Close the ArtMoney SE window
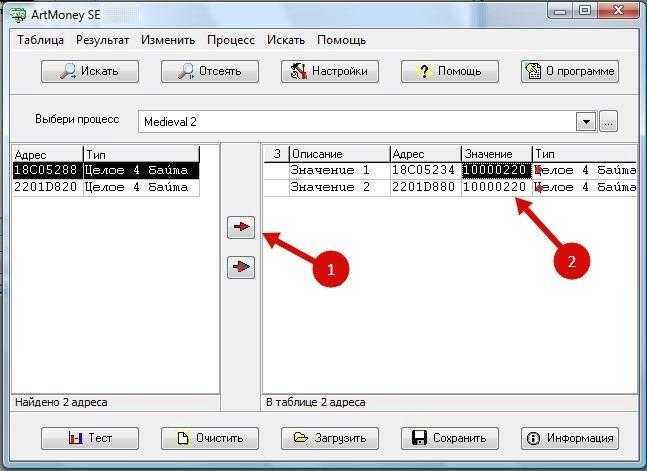Image resolution: width=647 pixels, height=471 pixels. (619, 11)
